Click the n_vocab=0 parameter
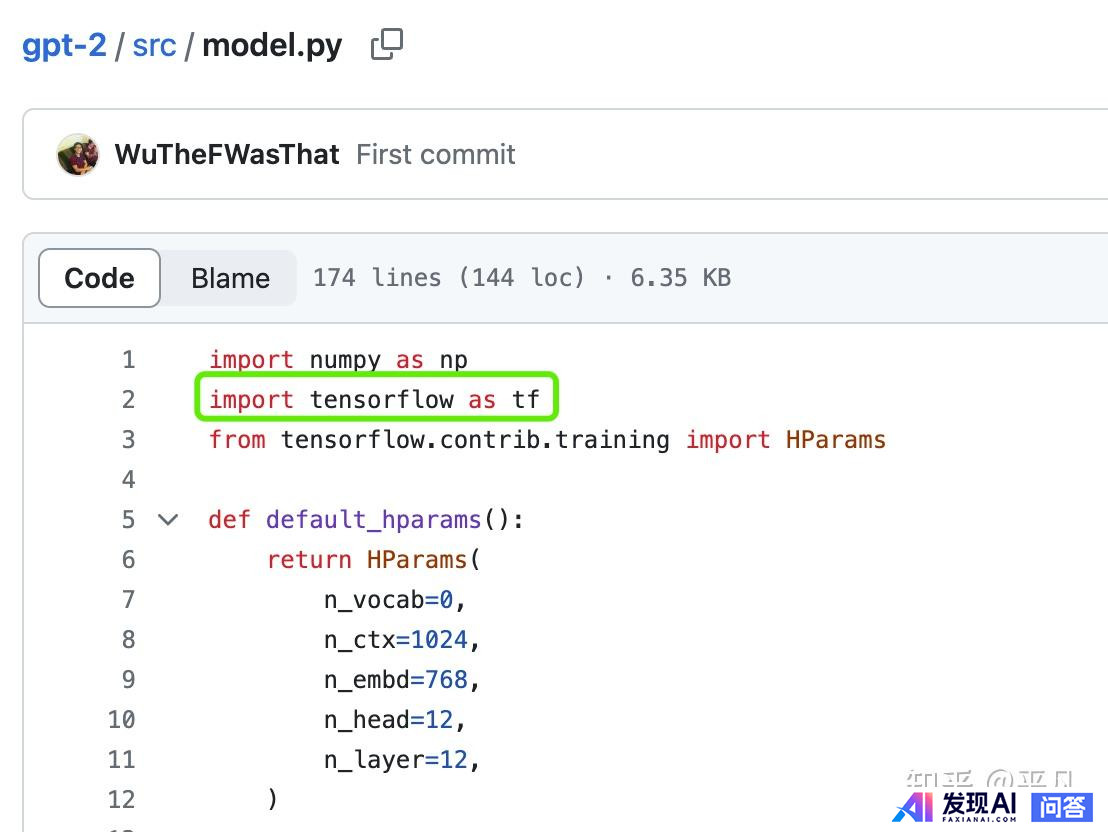Viewport: 1108px width, 832px height. (x=394, y=600)
